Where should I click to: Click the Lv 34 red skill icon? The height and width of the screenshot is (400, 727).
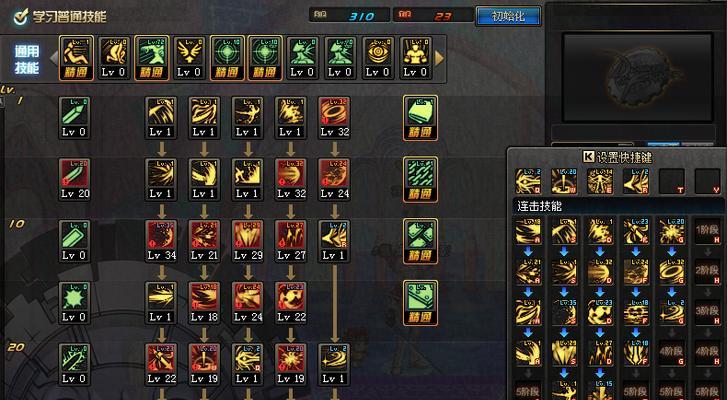[x=160, y=241]
